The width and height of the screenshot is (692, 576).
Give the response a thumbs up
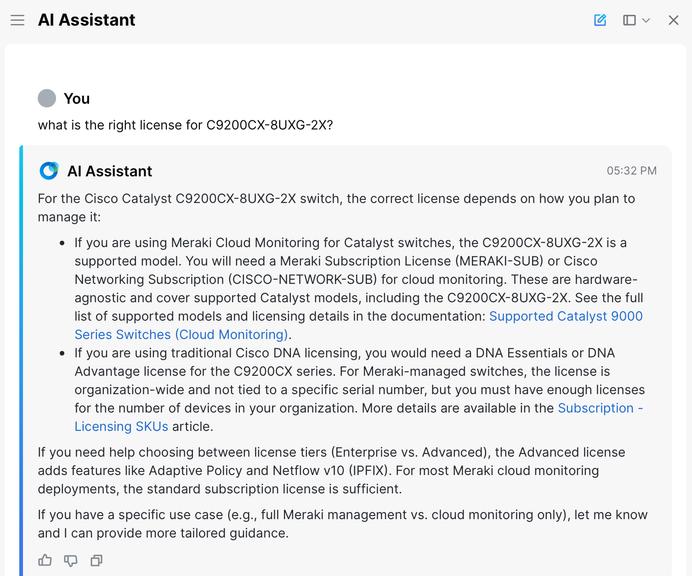pos(45,560)
